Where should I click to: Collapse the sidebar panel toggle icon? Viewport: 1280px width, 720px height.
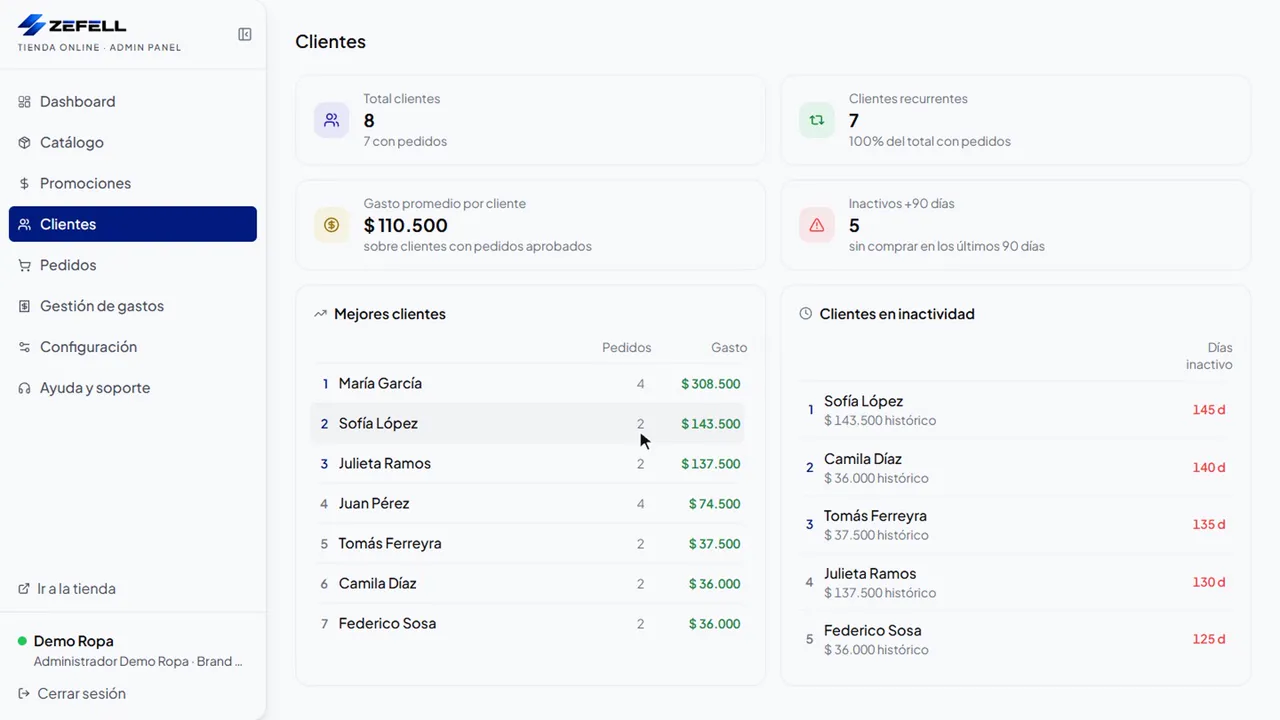(x=245, y=34)
